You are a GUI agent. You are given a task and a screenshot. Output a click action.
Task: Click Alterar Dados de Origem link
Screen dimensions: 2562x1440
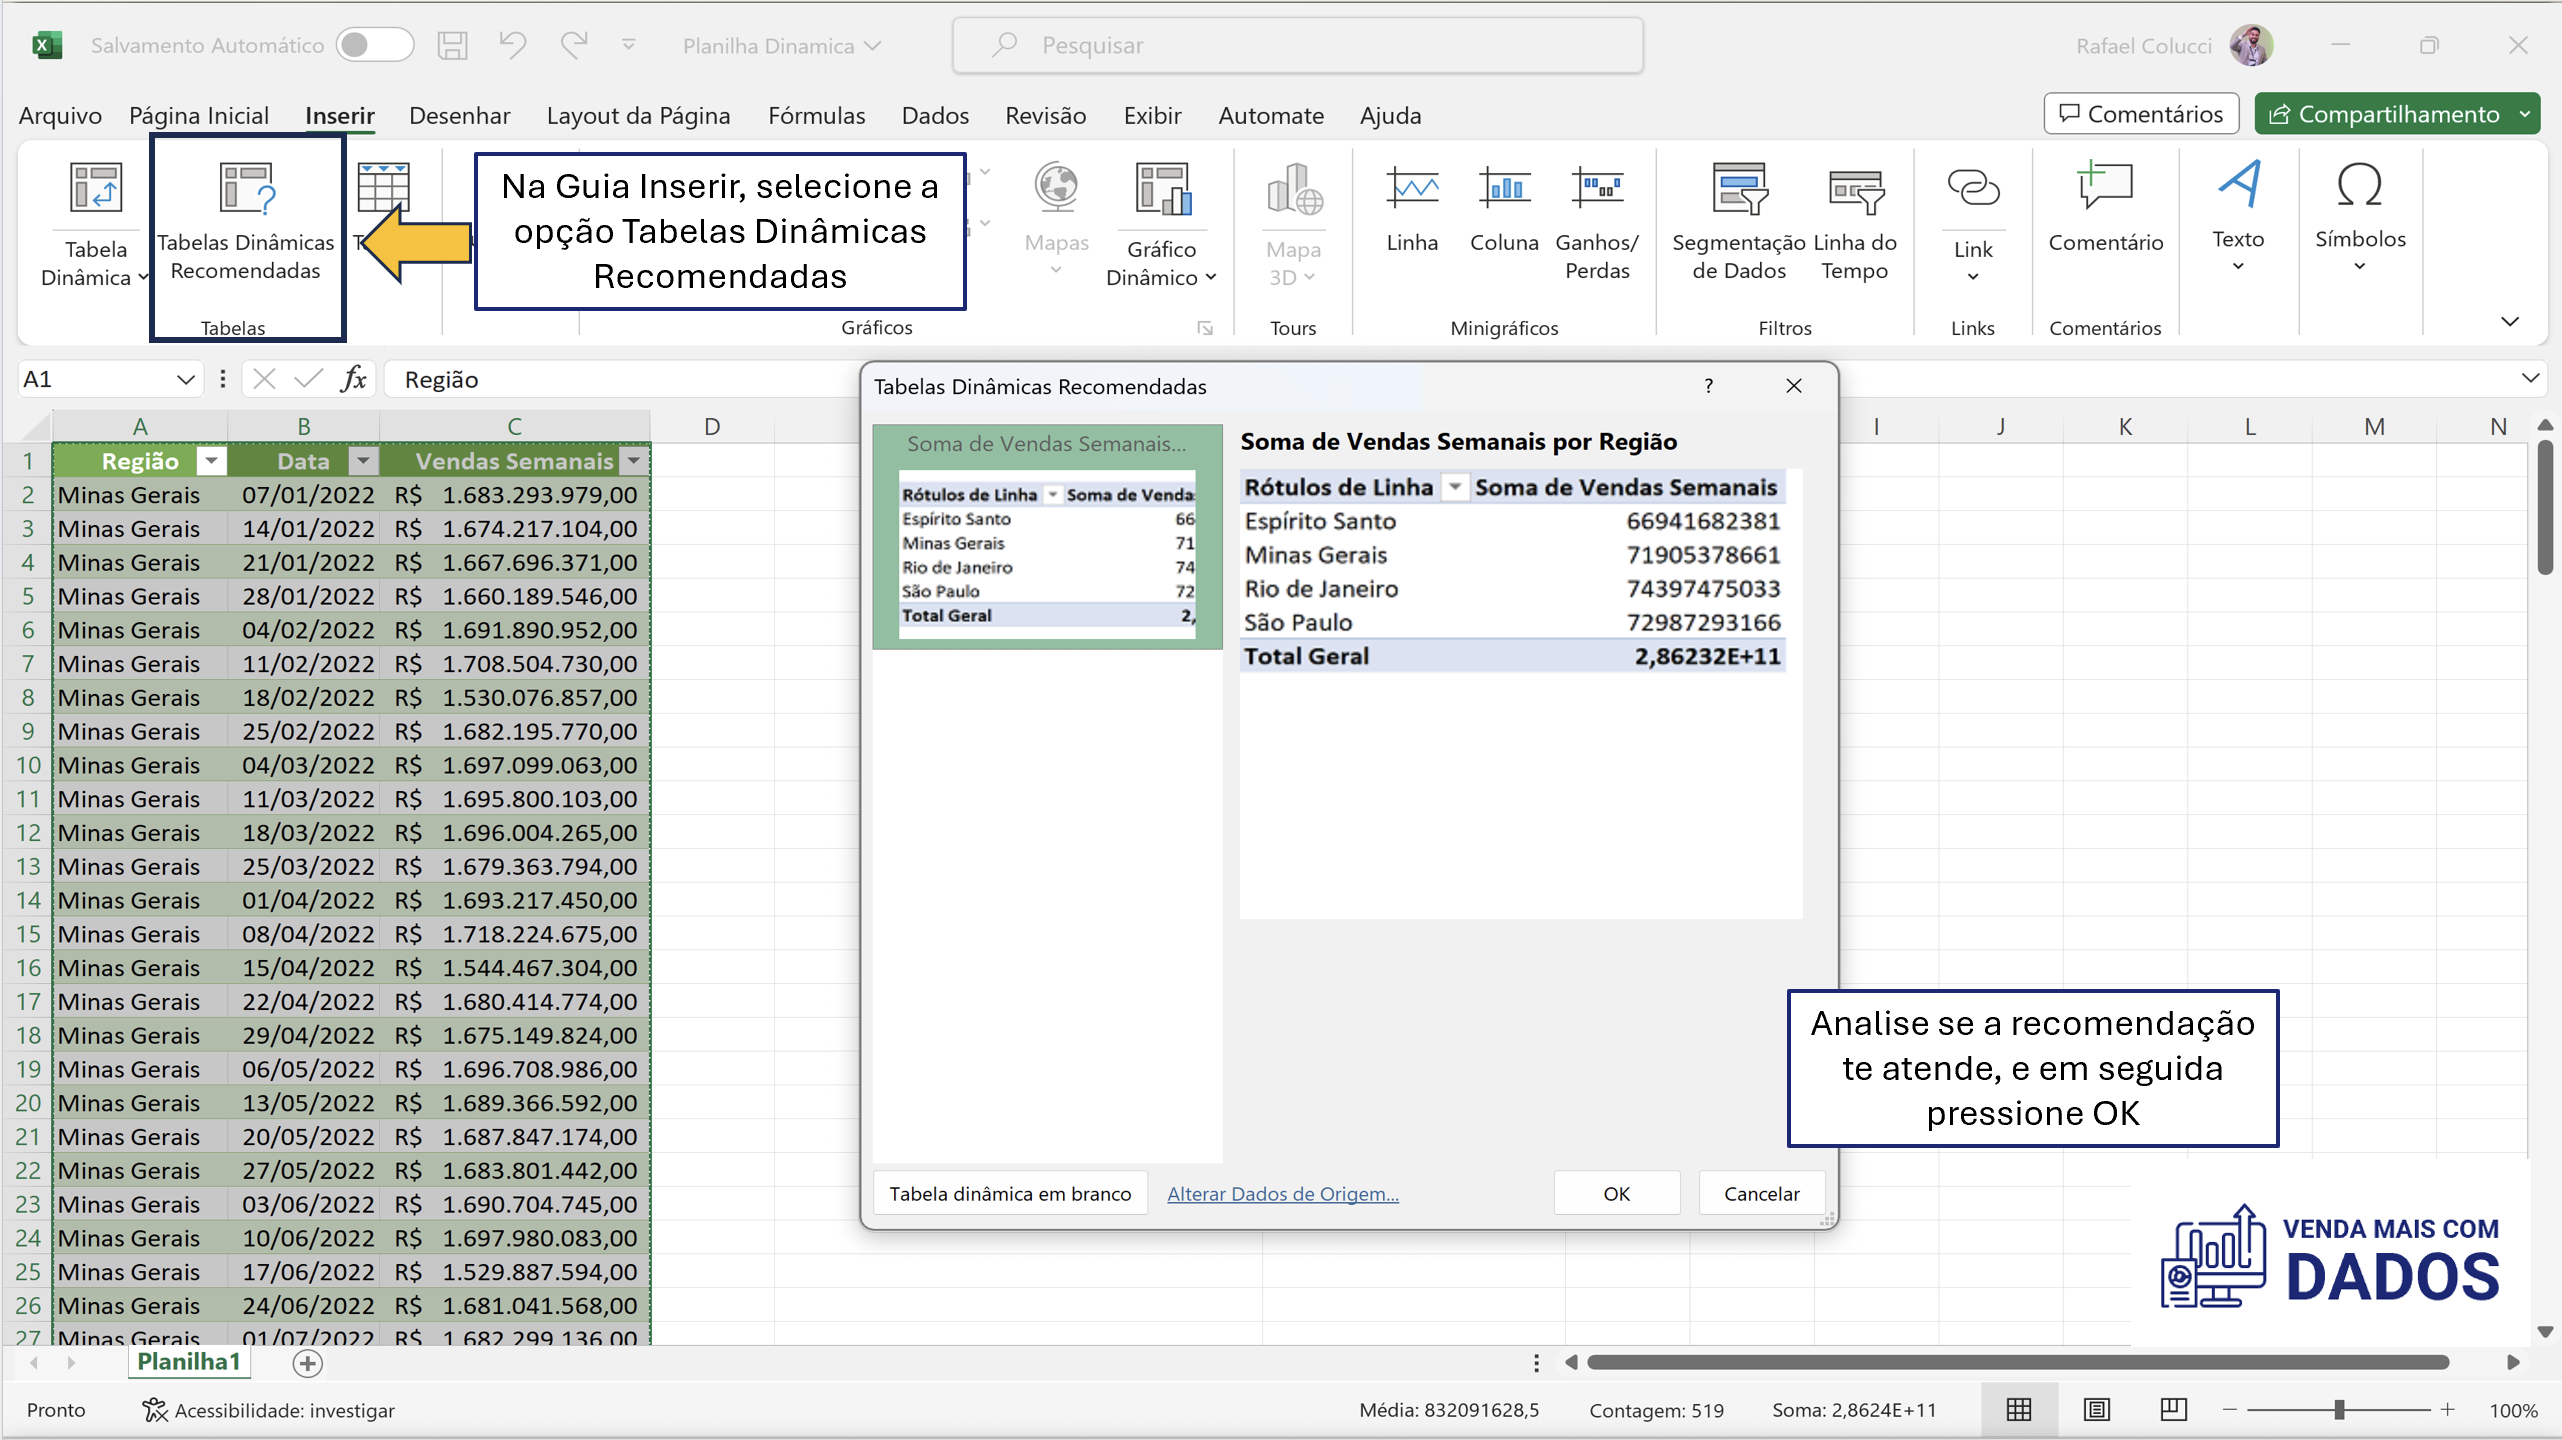click(1283, 1193)
